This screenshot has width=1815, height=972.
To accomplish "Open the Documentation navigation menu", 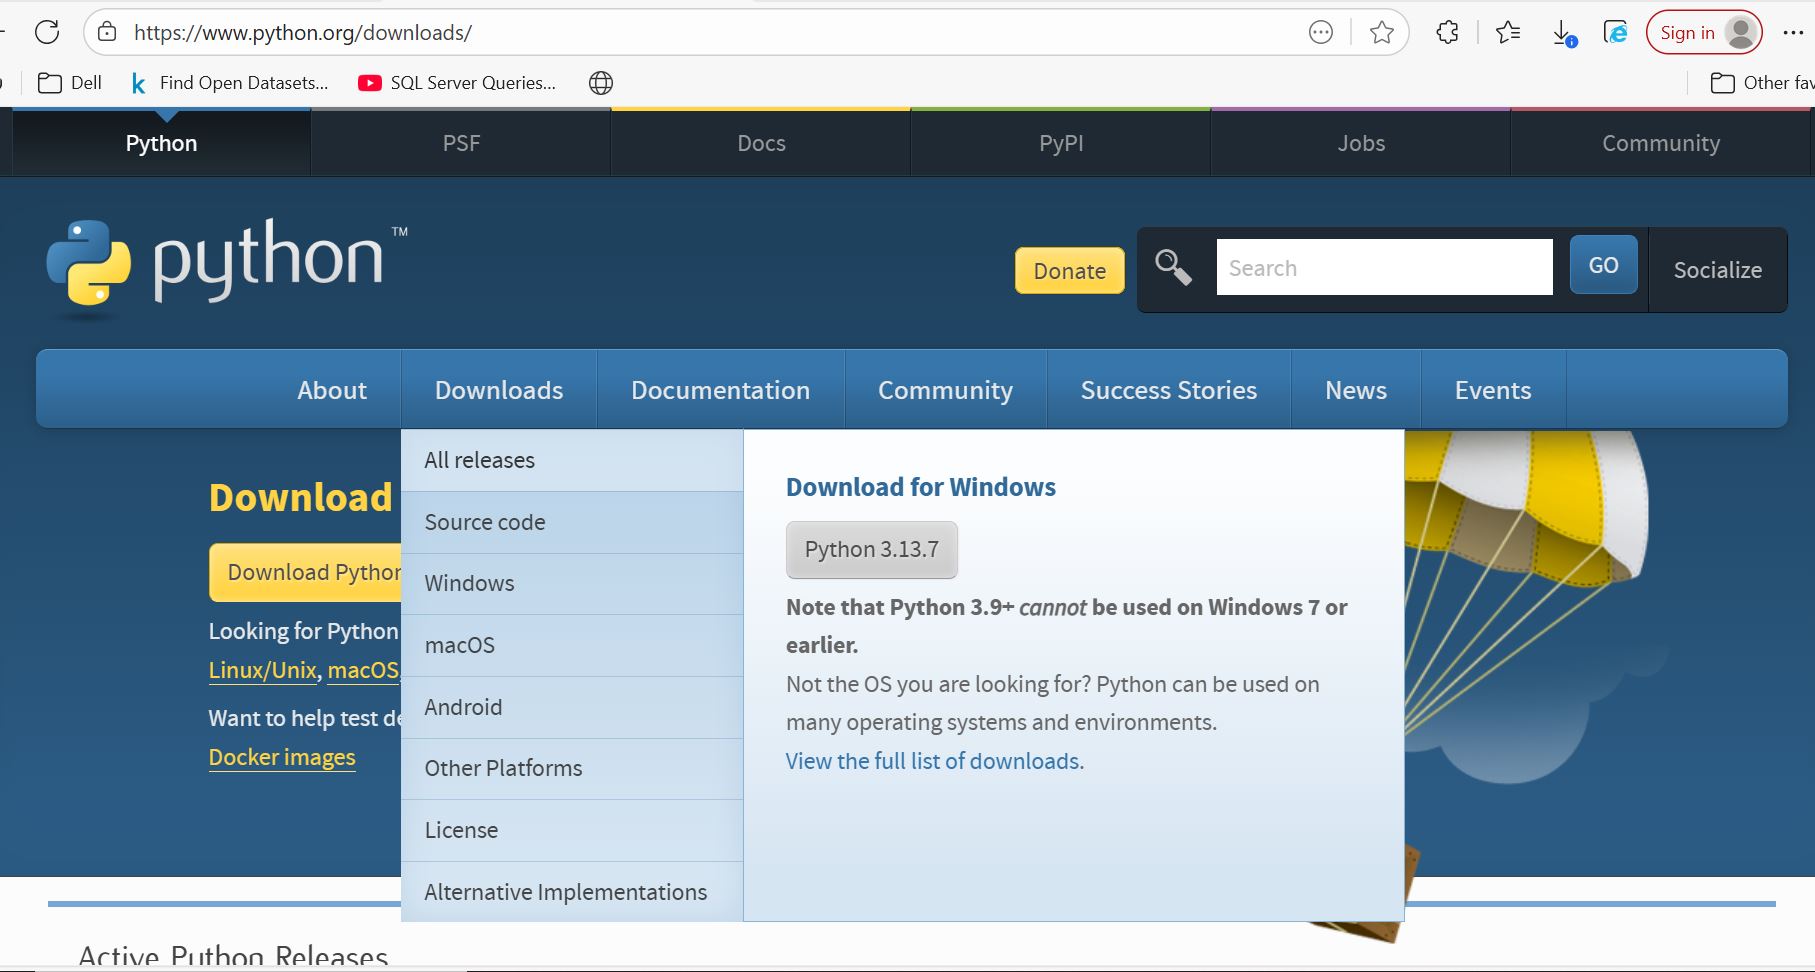I will click(x=720, y=390).
